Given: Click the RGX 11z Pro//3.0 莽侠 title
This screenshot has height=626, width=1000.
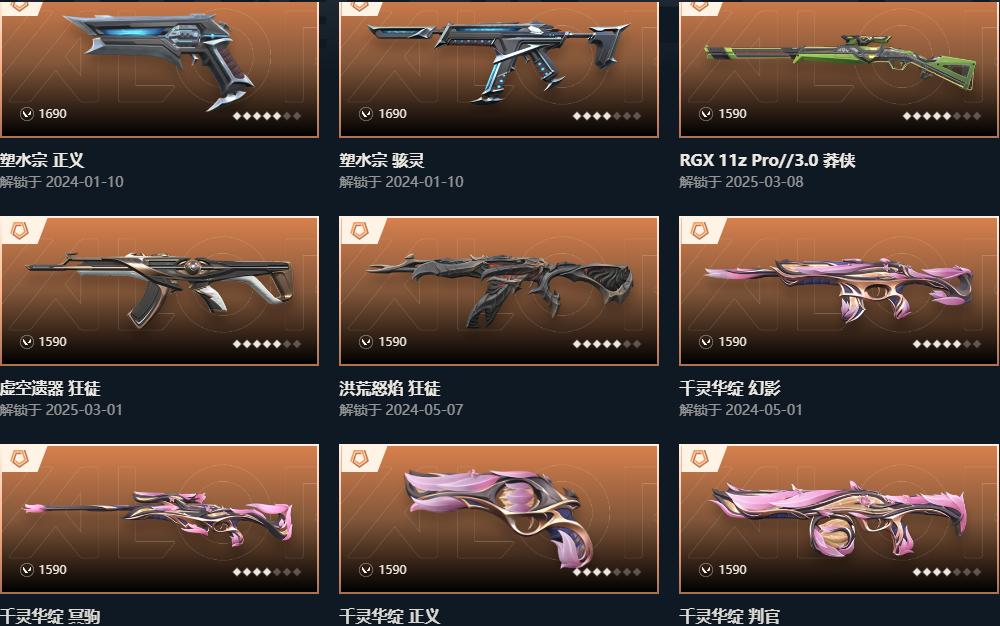Looking at the screenshot, I should coord(767,160).
